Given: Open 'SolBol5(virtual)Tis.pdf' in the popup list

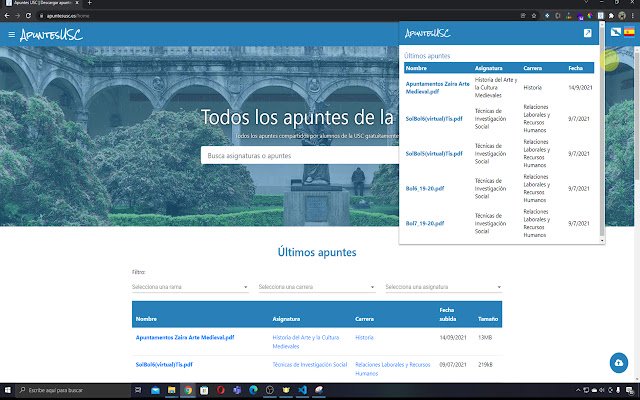Looking at the screenshot, I should (x=434, y=154).
